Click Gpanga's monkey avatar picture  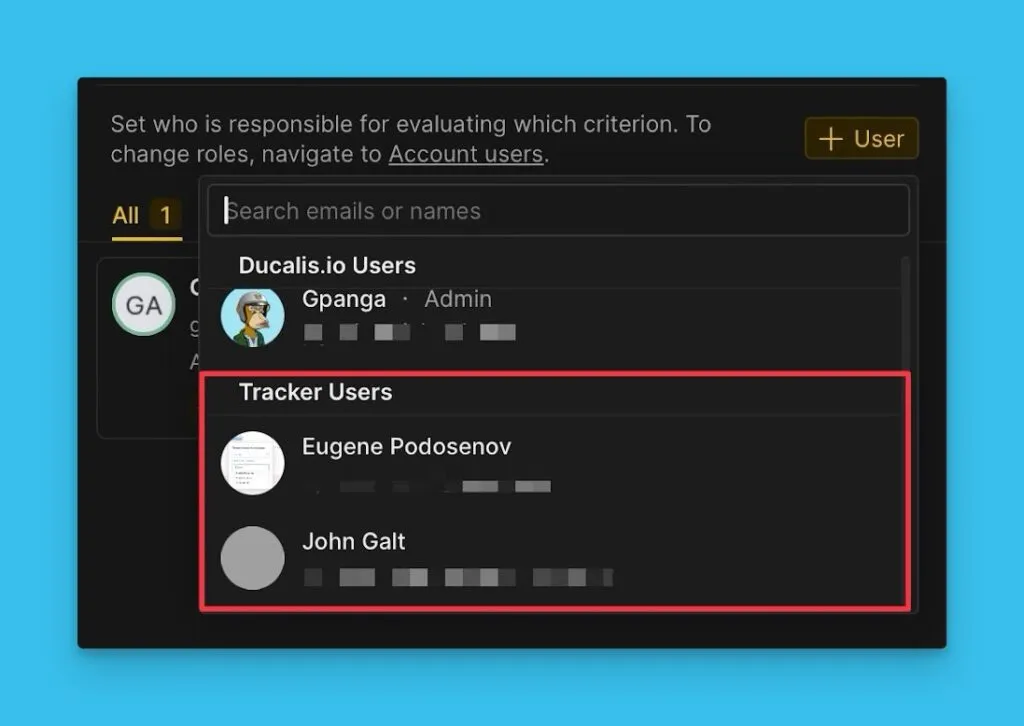252,315
